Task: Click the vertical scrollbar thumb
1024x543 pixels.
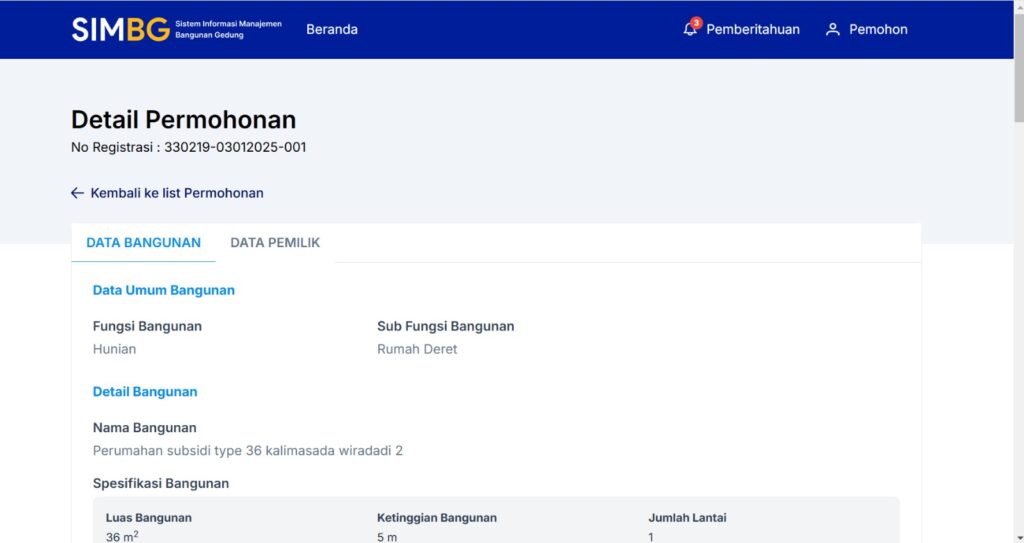Action: (1017, 60)
